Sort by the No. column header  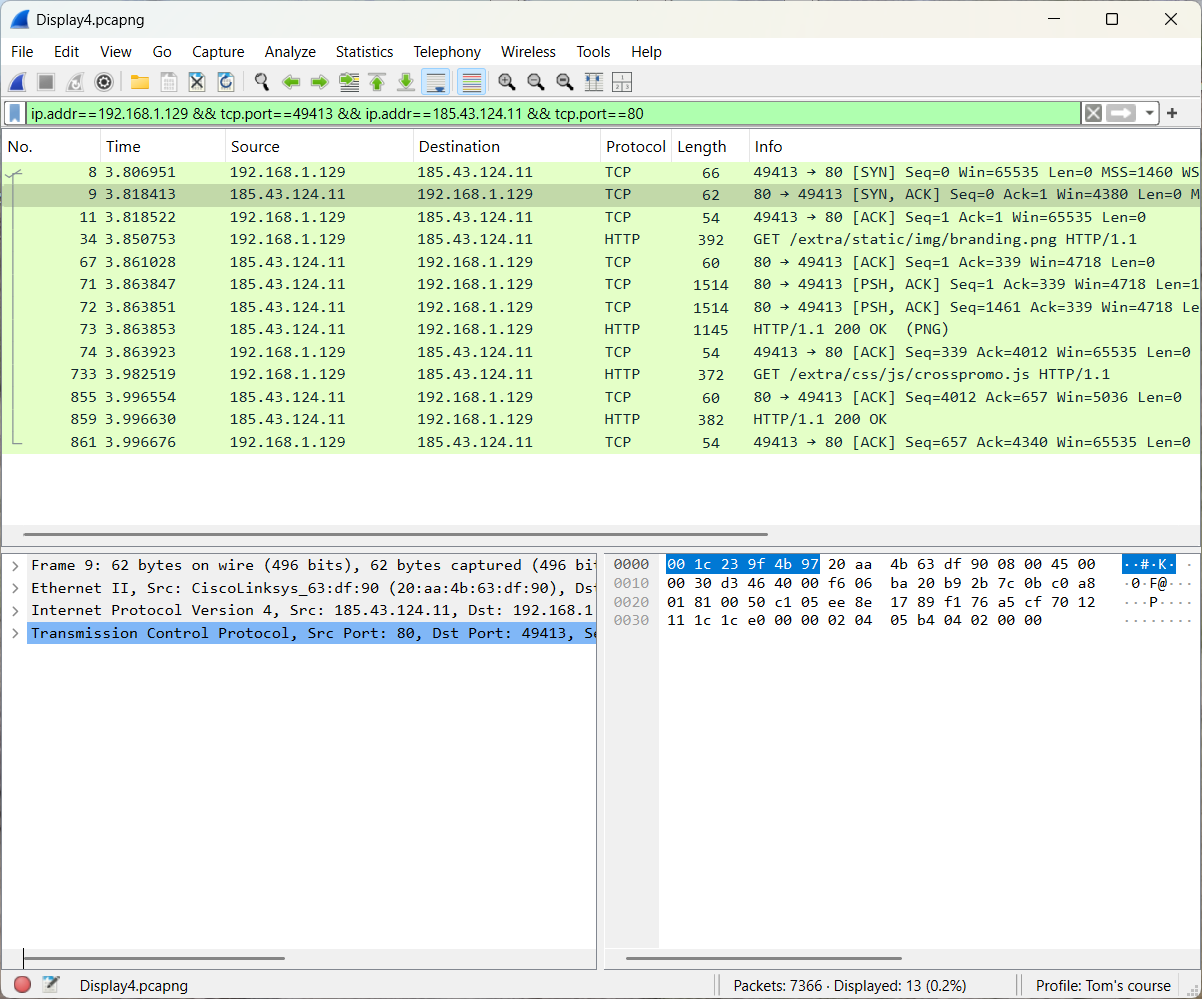50,147
